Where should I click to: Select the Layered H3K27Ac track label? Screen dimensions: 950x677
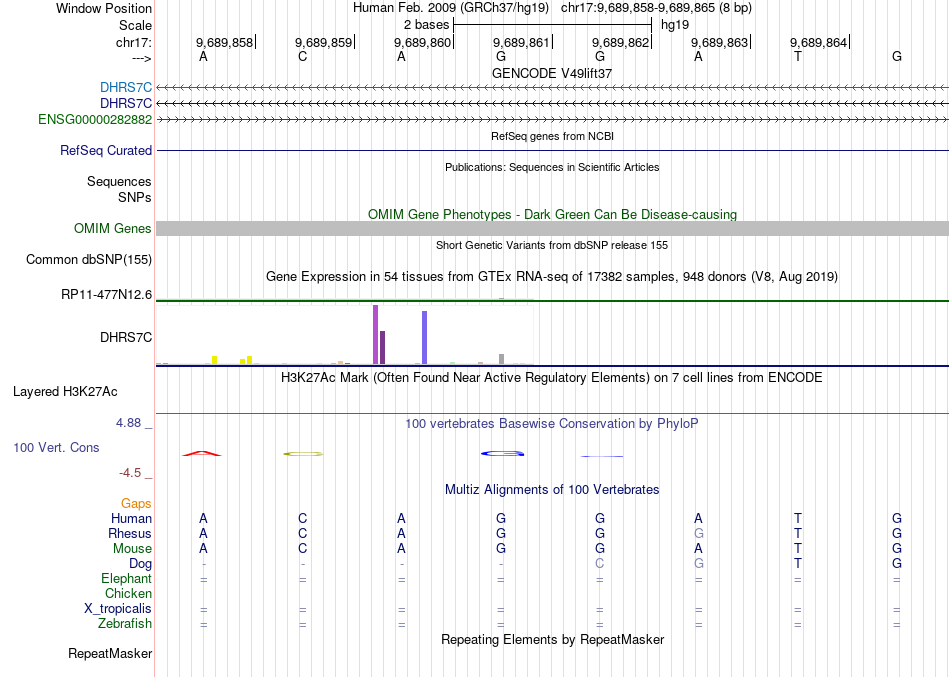65,392
